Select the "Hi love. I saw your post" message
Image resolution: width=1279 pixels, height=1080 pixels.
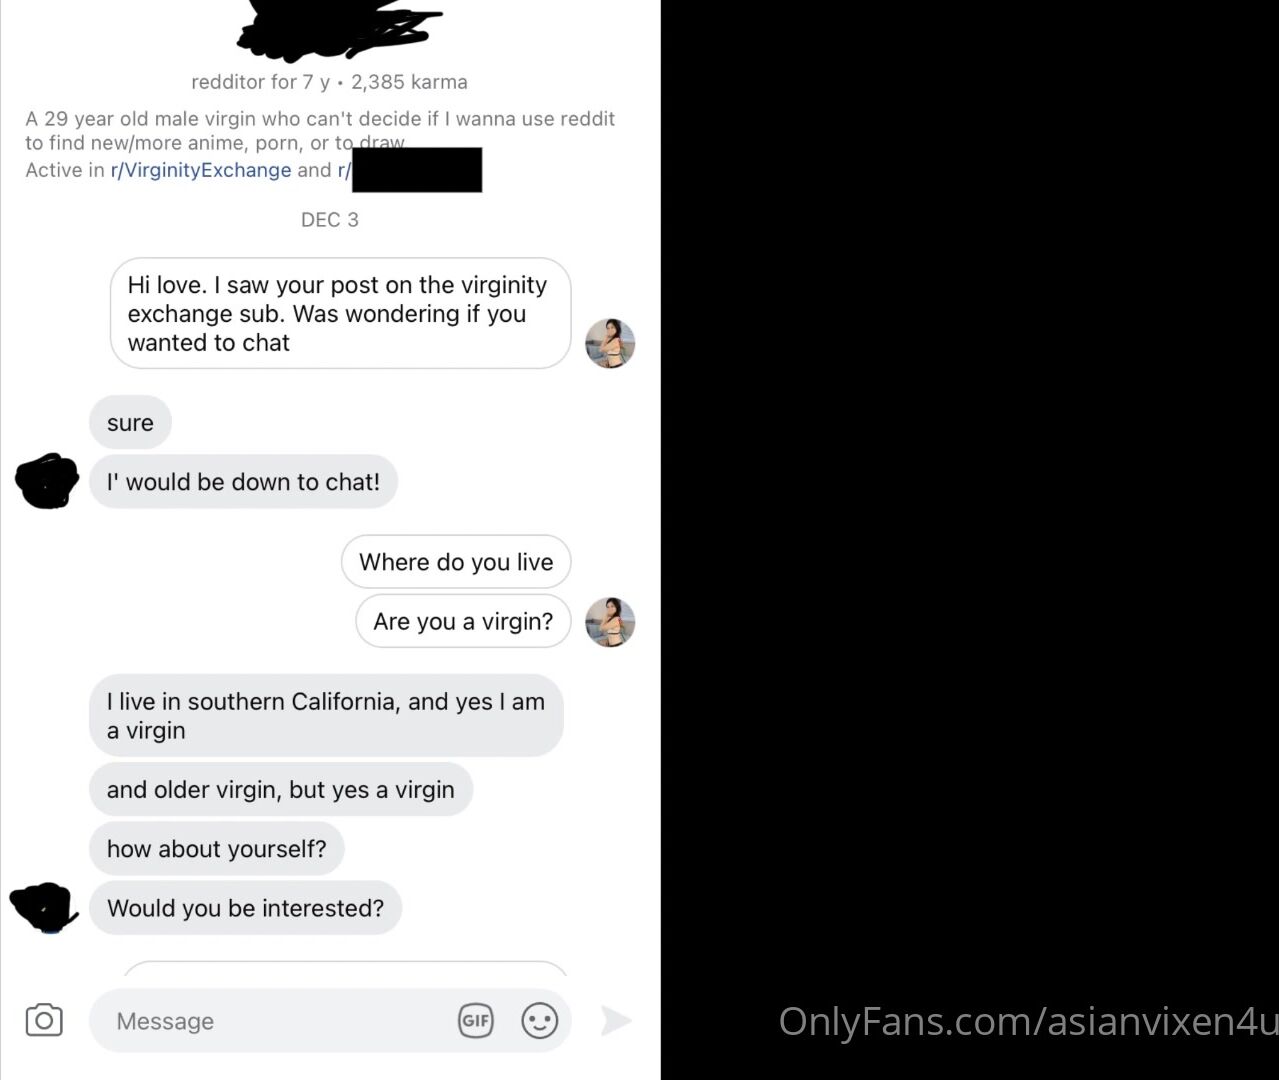pyautogui.click(x=340, y=313)
